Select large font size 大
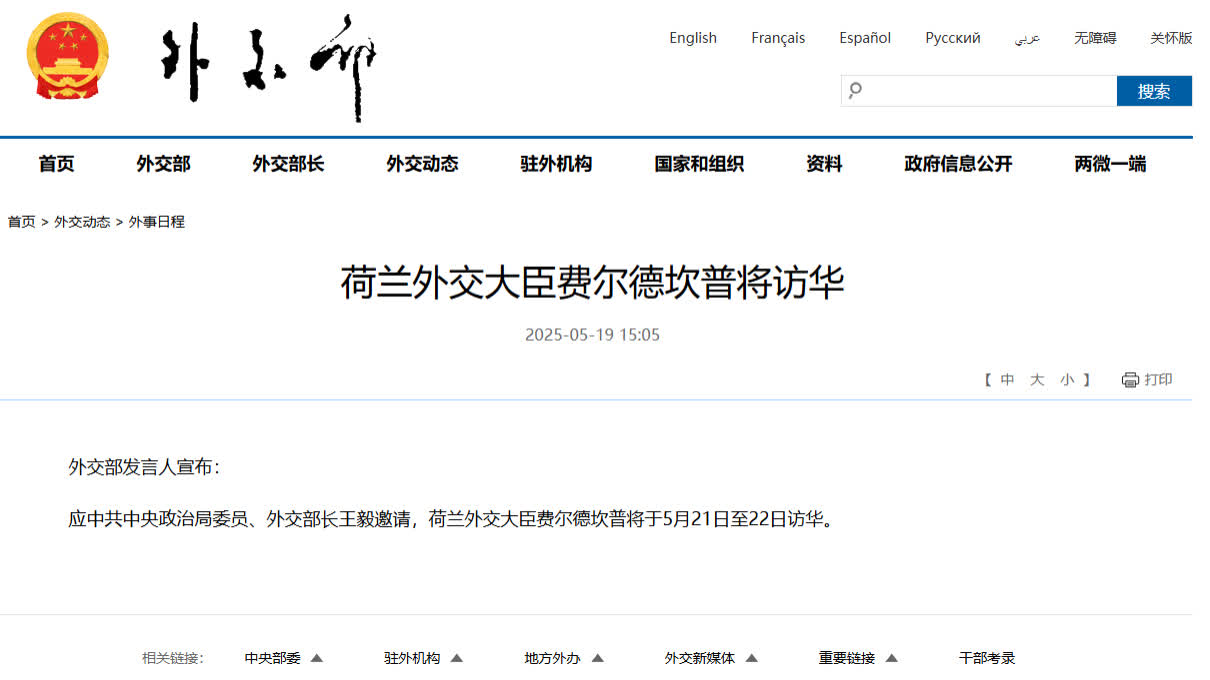Viewport: 1210px width, 680px height. [1037, 380]
